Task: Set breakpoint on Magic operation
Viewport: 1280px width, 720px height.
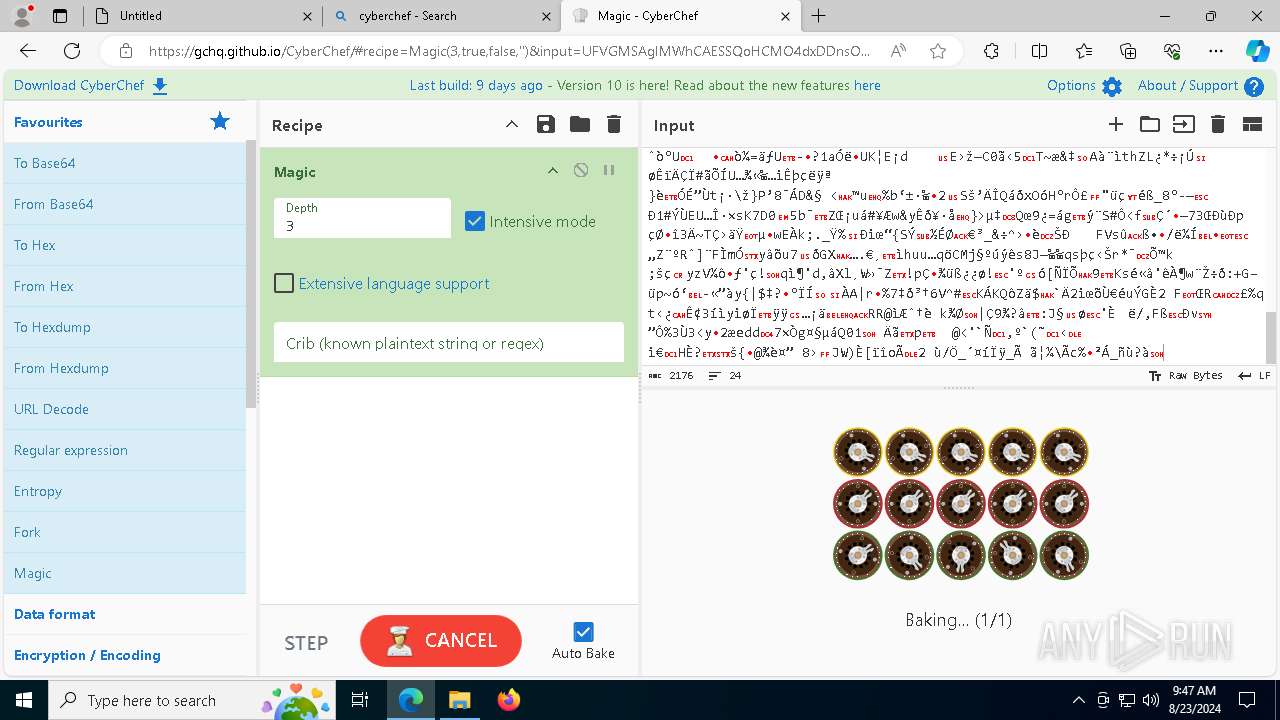Action: tap(609, 171)
